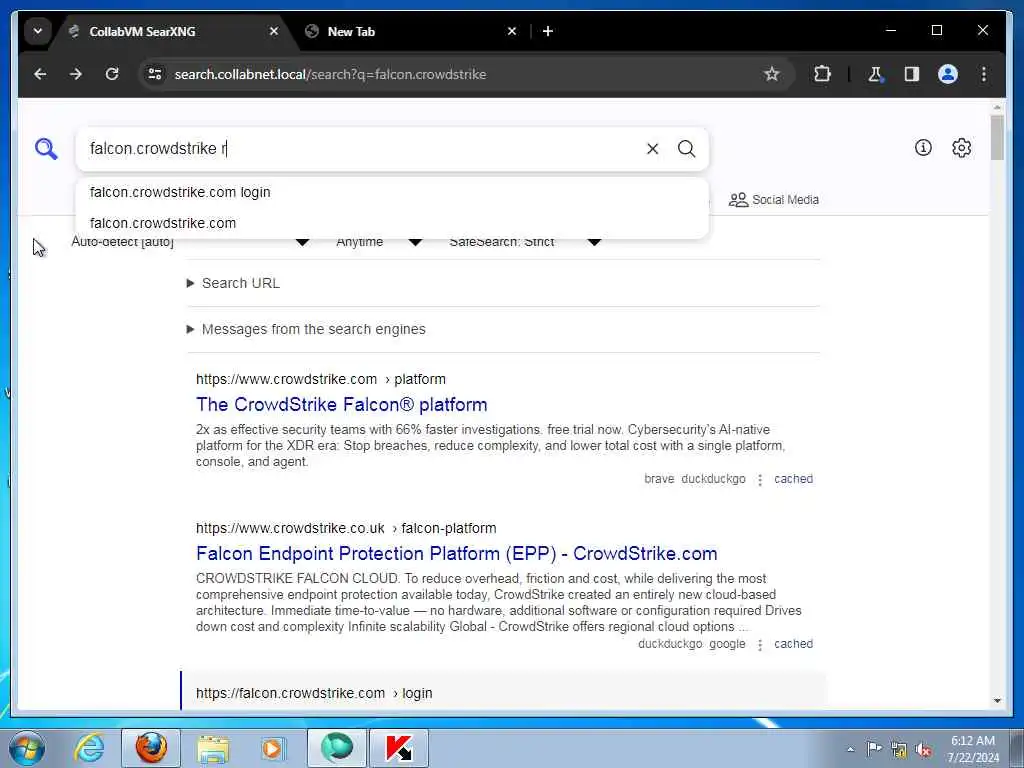Open Windows Explorer folder in taskbar

pyautogui.click(x=214, y=748)
